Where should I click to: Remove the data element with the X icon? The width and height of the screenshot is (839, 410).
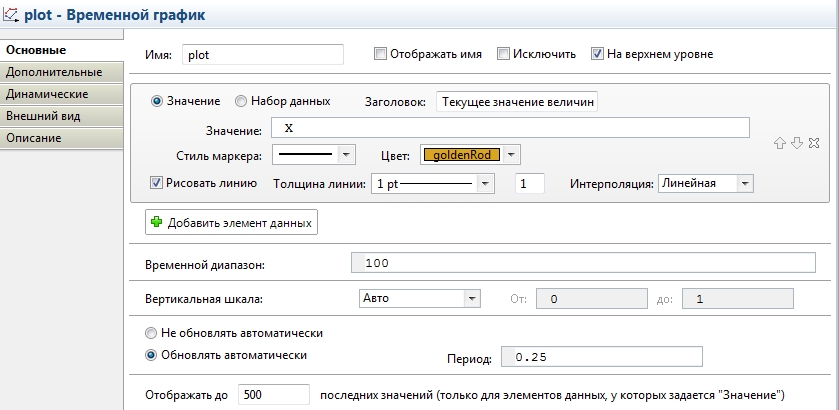click(x=814, y=143)
